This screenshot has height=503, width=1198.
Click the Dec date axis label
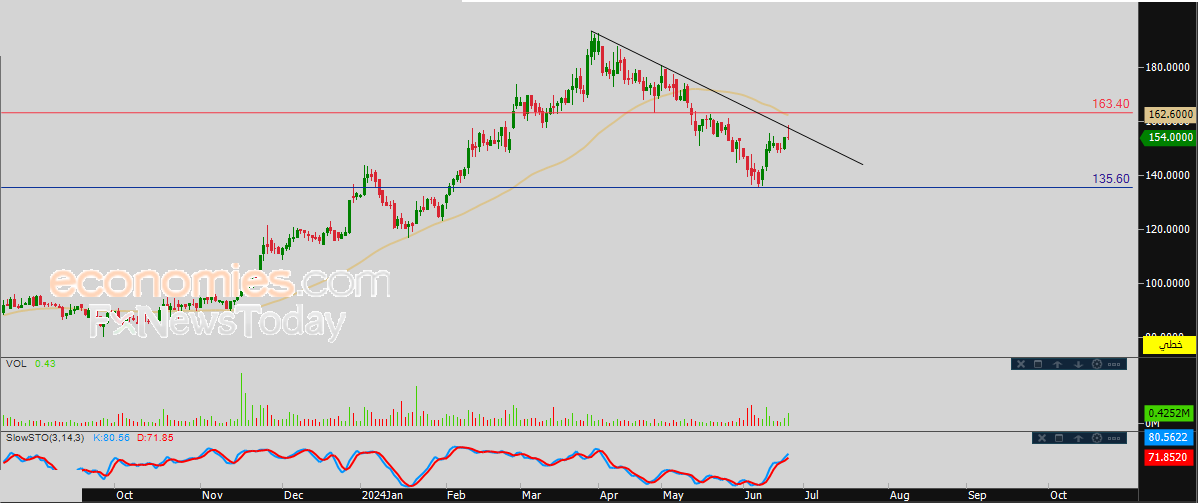[x=291, y=495]
